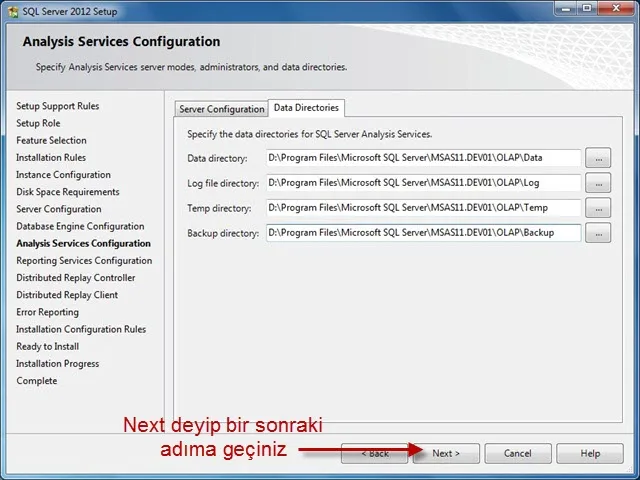Screen dimensions: 640x480
Task: Click Next to continue setup
Action: (x=446, y=453)
